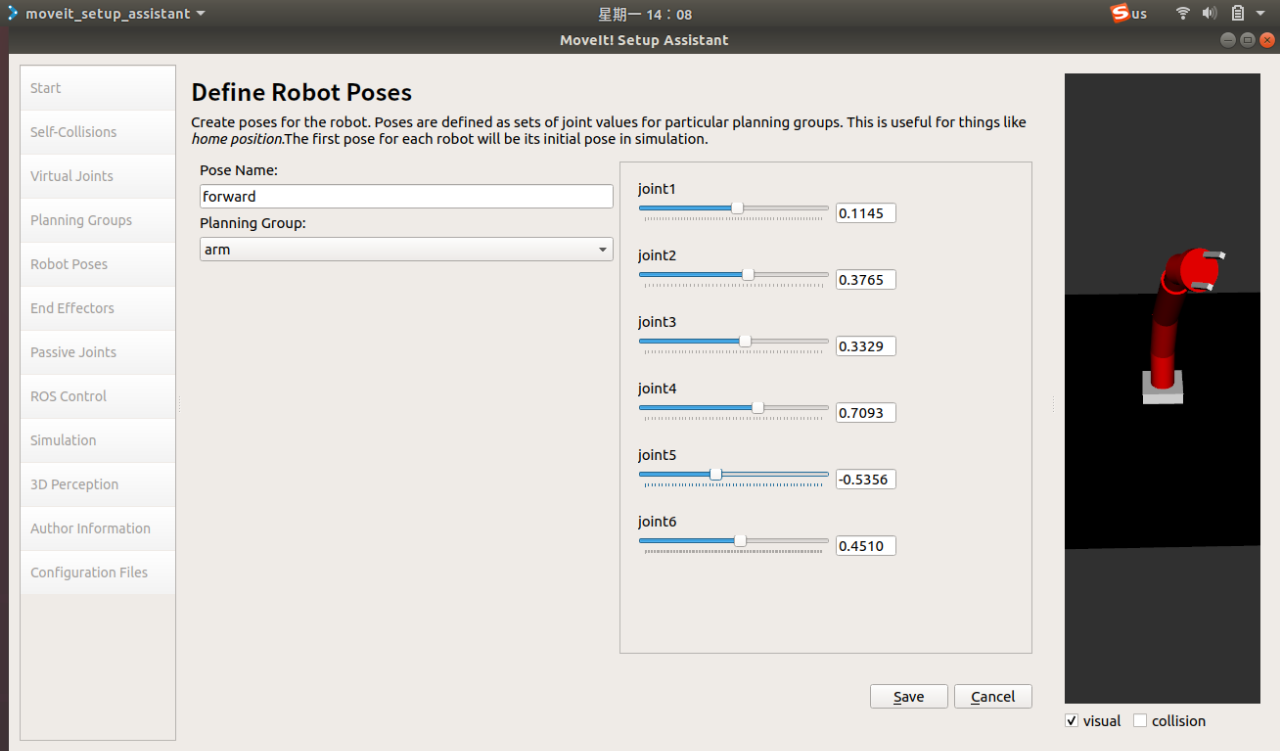The height and width of the screenshot is (751, 1280).
Task: Open the system menu arrow in top bar
Action: click(x=1260, y=14)
